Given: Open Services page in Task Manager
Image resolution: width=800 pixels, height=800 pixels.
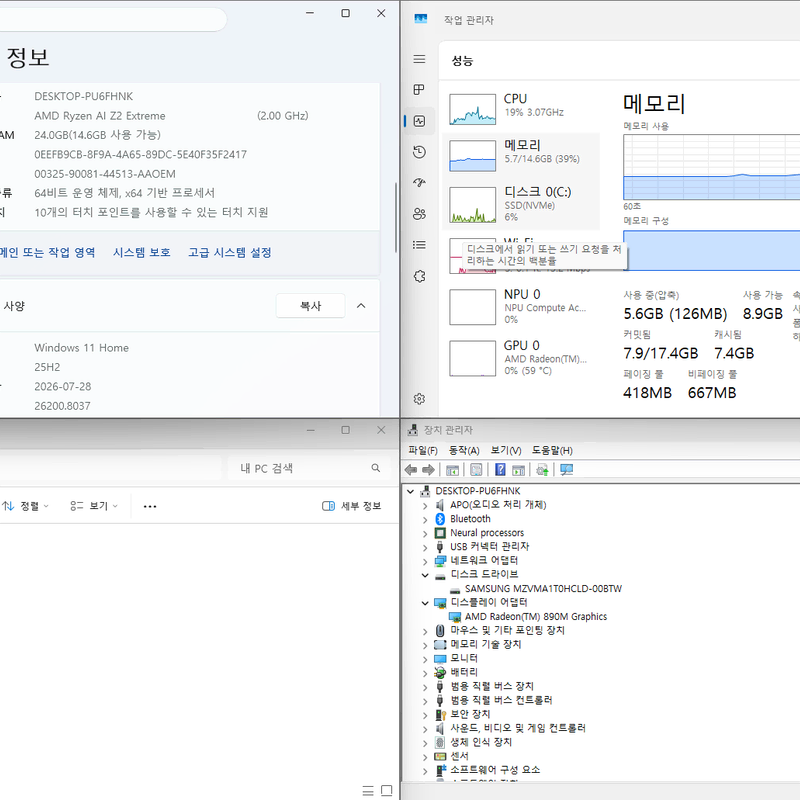Looking at the screenshot, I should point(419,276).
